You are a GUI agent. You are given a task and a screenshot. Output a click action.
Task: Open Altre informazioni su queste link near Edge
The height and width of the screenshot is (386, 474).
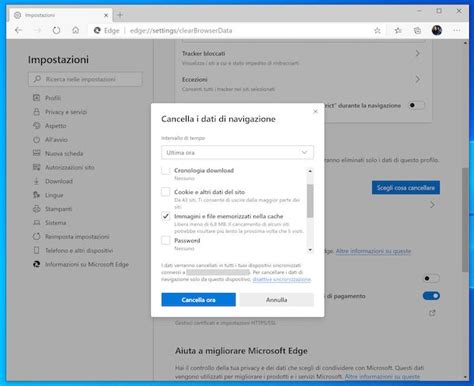tap(373, 251)
